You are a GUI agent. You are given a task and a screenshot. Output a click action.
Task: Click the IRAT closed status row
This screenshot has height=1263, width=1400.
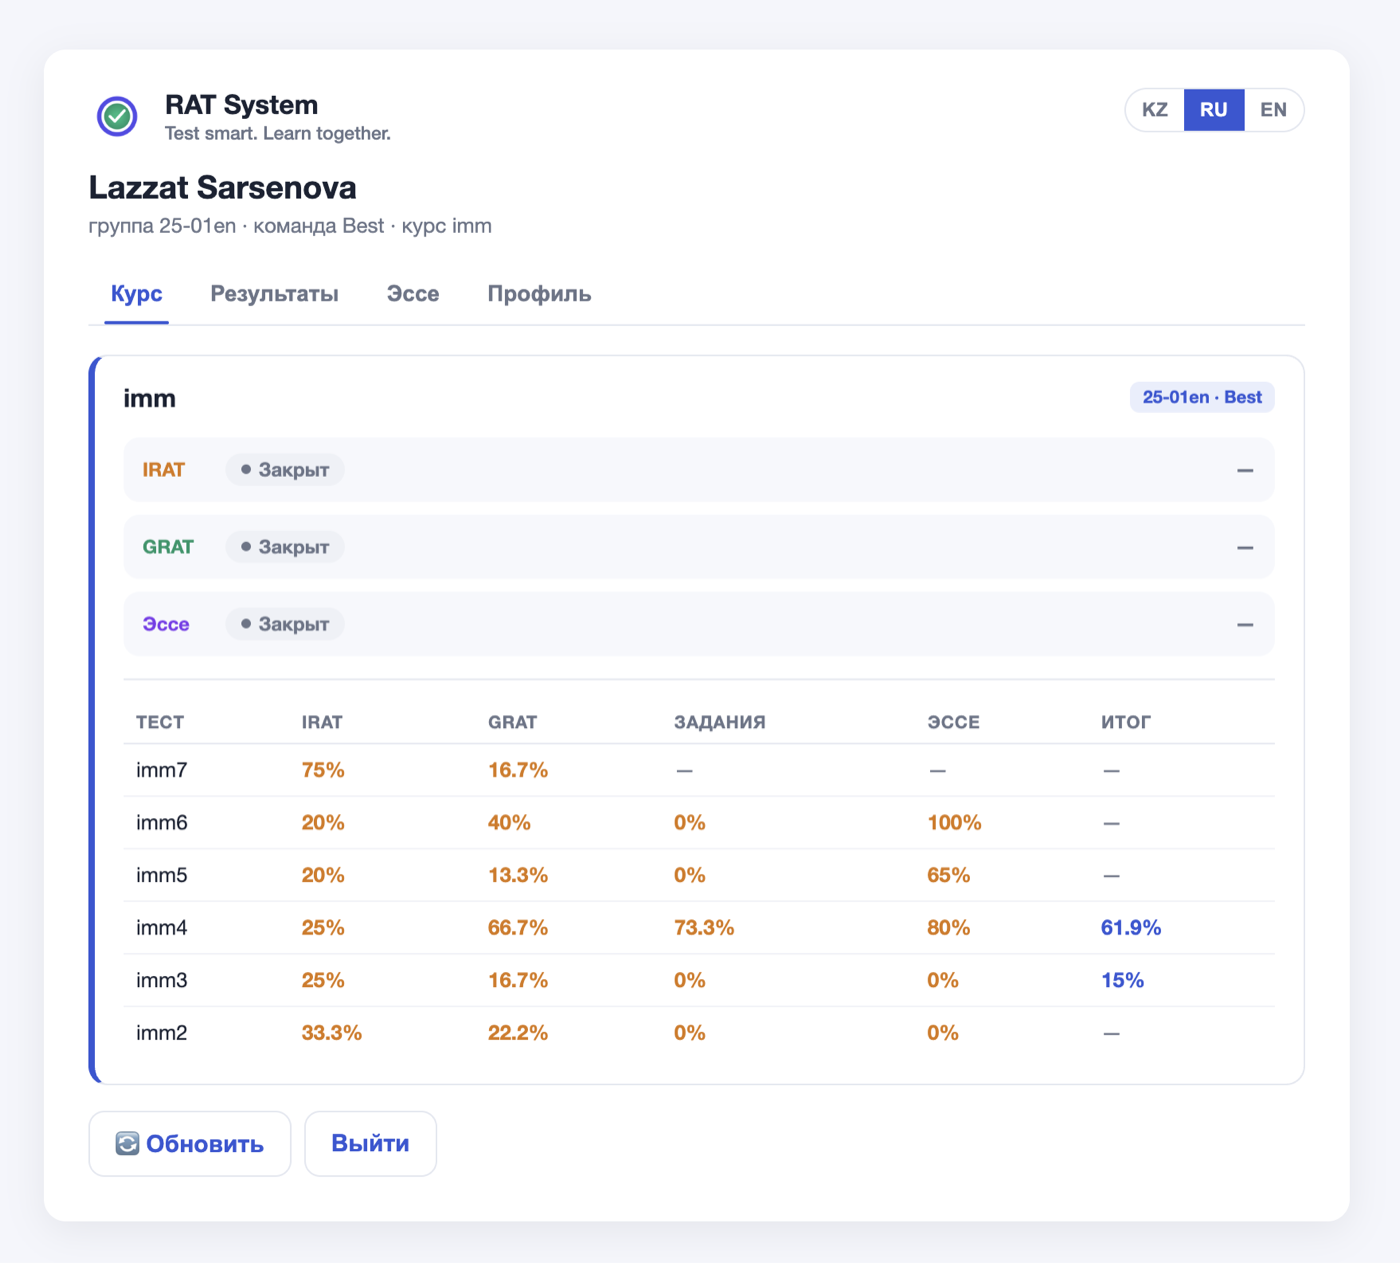point(699,470)
